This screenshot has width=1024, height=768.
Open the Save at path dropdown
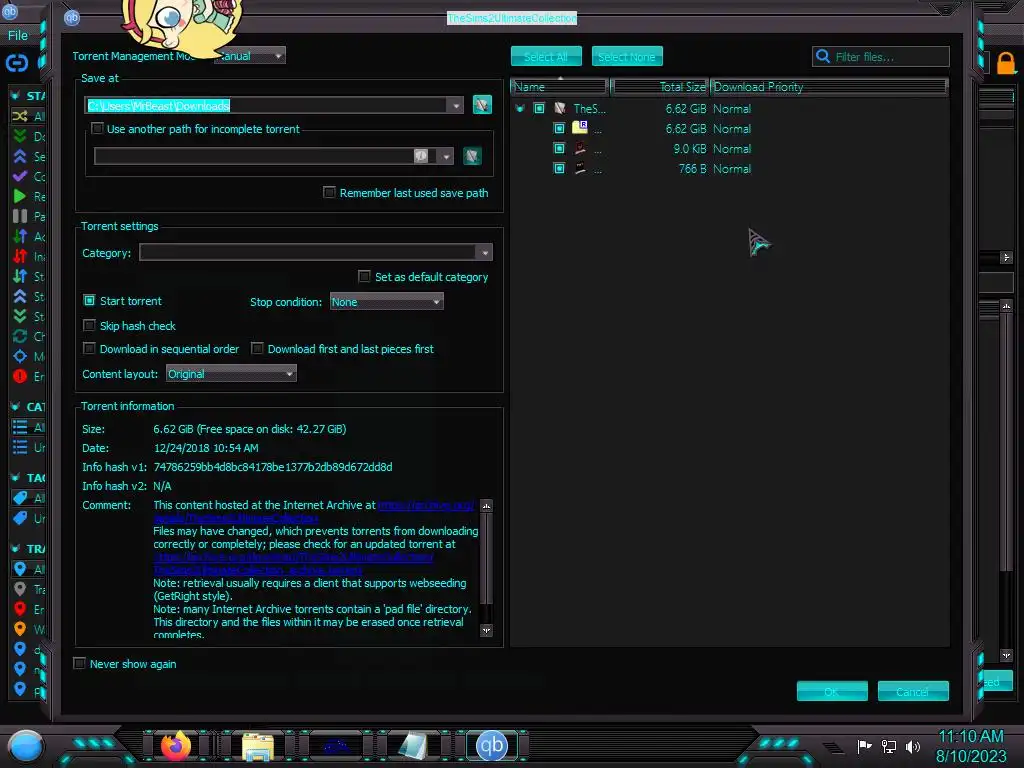pyautogui.click(x=455, y=106)
